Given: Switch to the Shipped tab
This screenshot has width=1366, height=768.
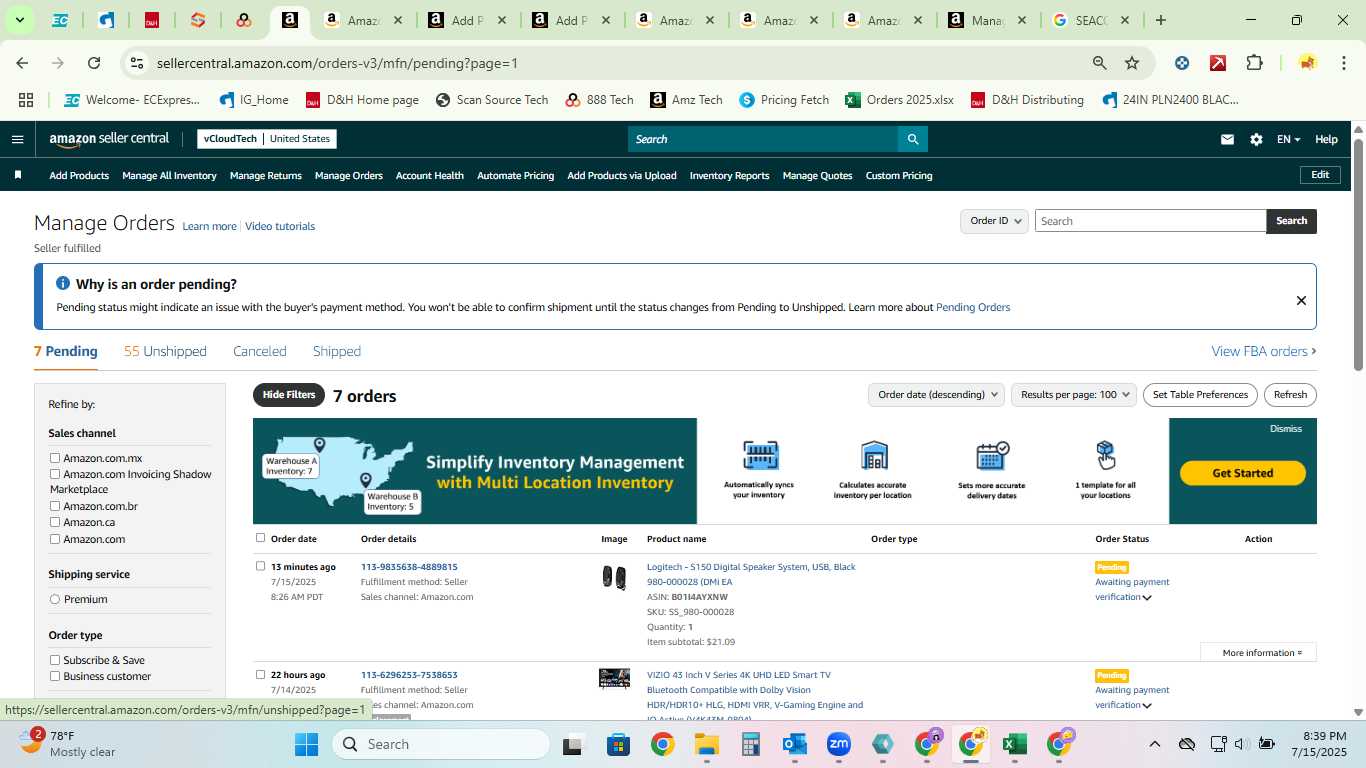Looking at the screenshot, I should [337, 351].
